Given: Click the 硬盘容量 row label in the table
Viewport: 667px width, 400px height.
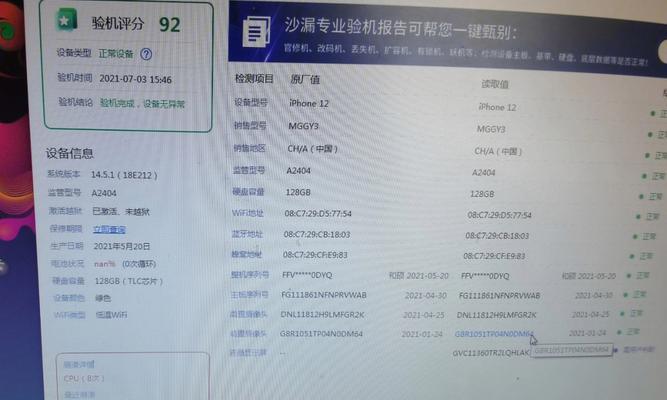Looking at the screenshot, I should tap(248, 192).
